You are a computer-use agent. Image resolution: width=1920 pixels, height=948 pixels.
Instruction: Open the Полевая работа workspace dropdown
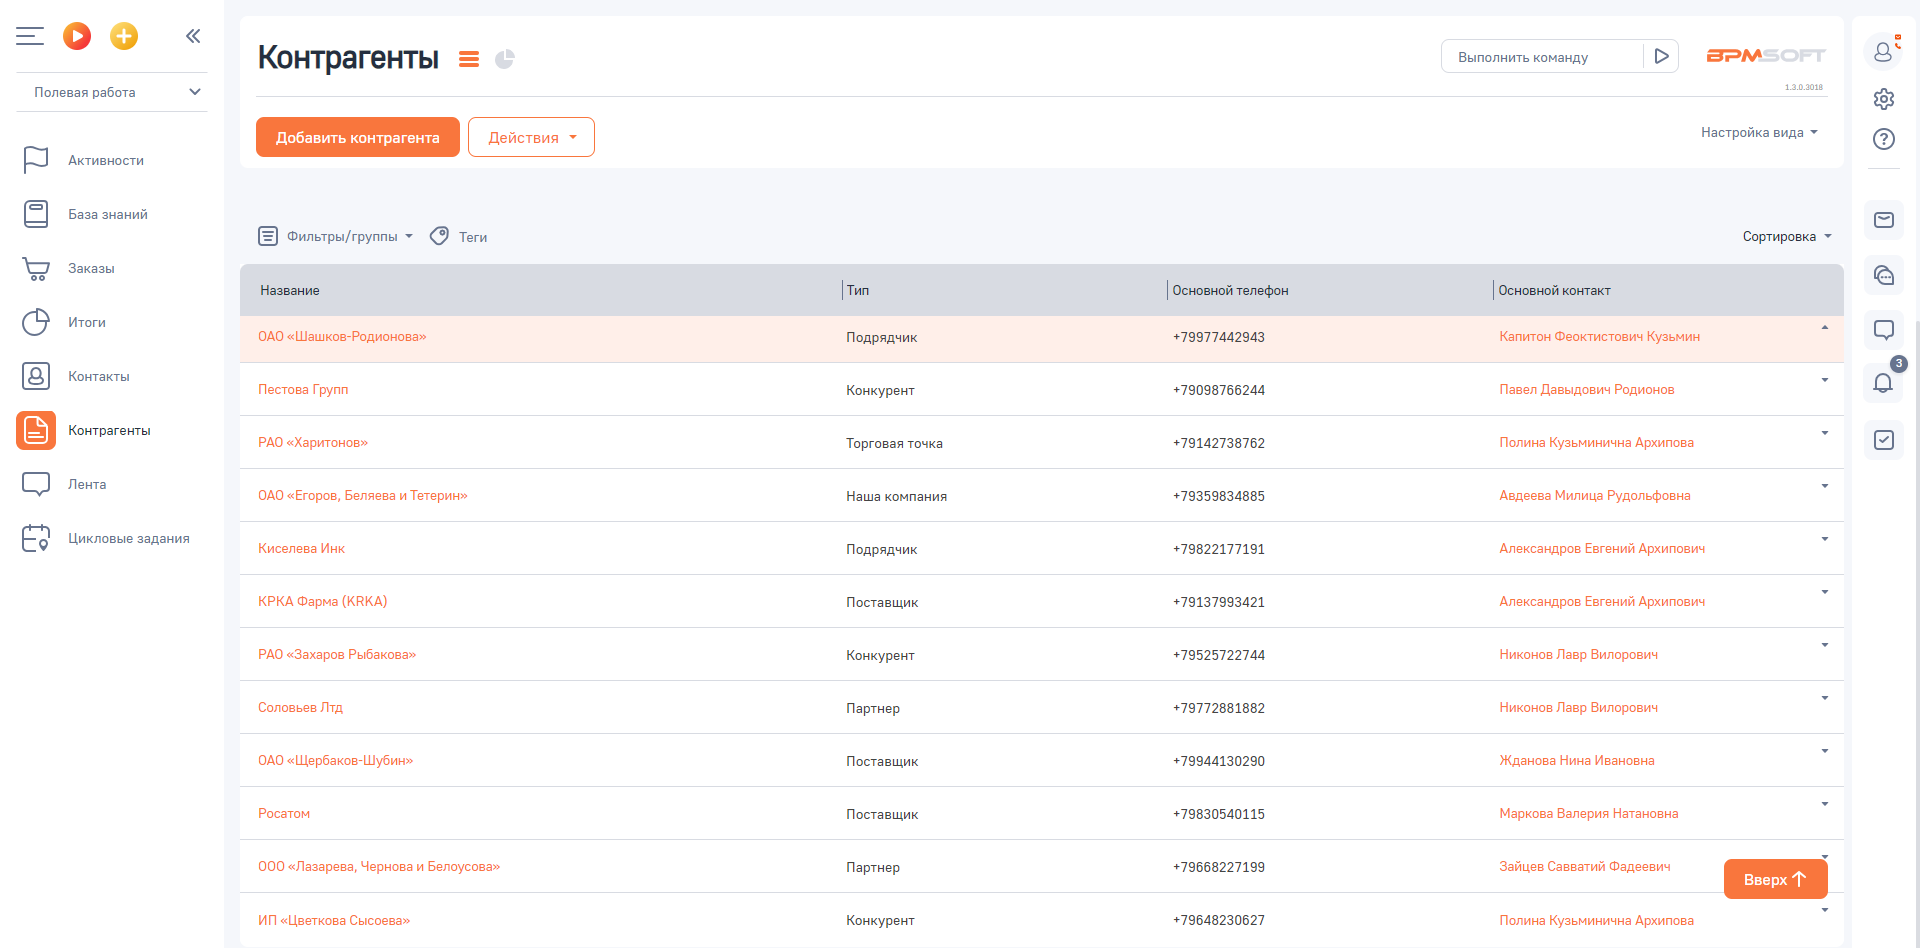click(x=112, y=92)
